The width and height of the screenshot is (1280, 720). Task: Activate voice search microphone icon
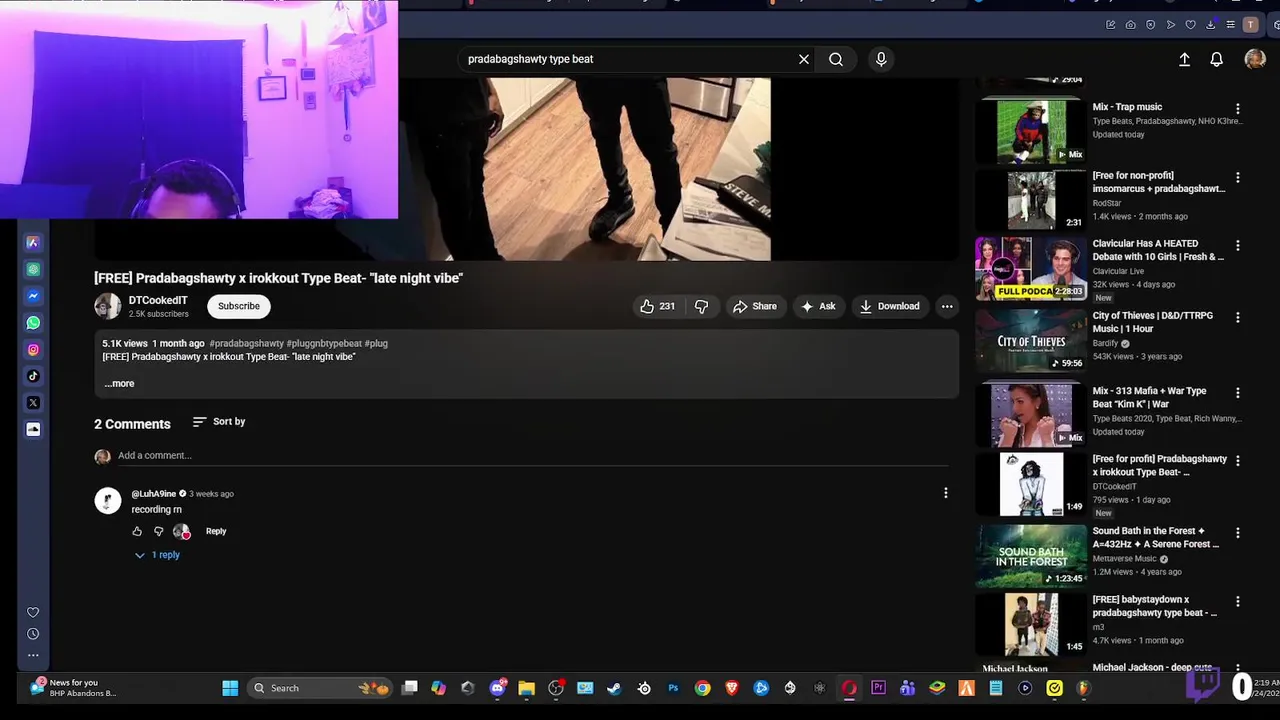[881, 59]
